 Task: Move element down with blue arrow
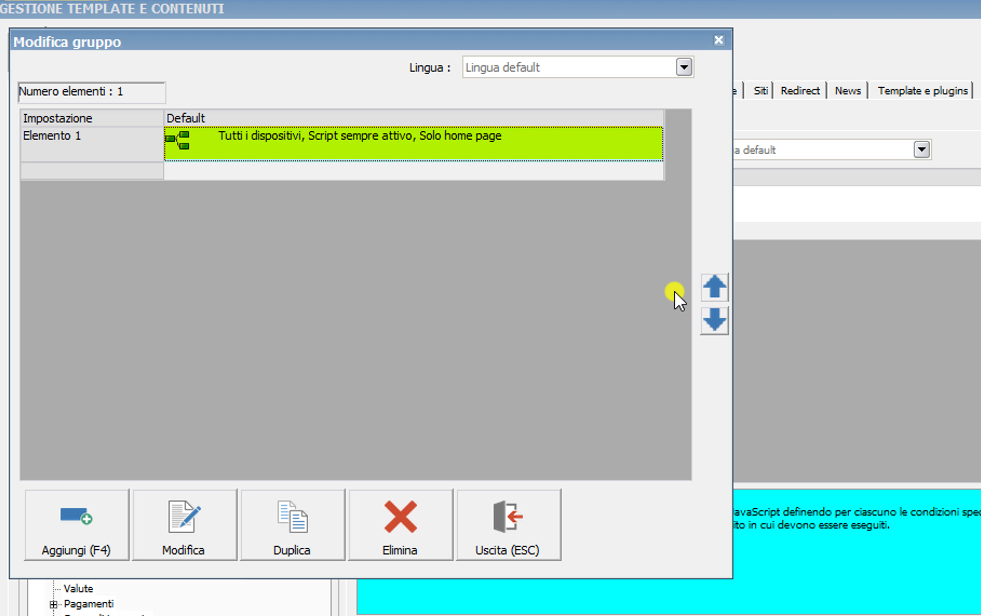pyautogui.click(x=714, y=320)
